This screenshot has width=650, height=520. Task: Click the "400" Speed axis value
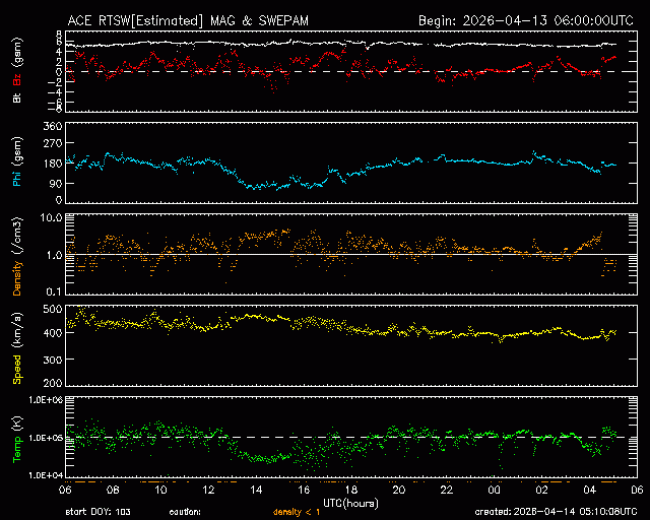[53, 333]
